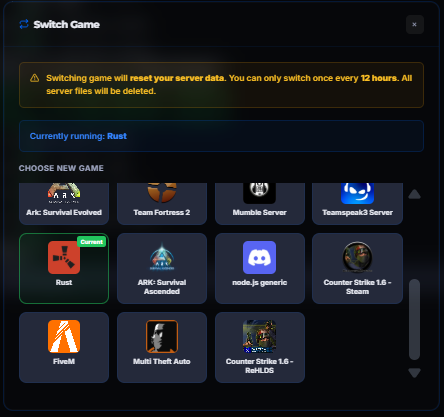The height and width of the screenshot is (417, 444).
Task: Pick the node.js generic Discord icon
Action: tap(259, 257)
